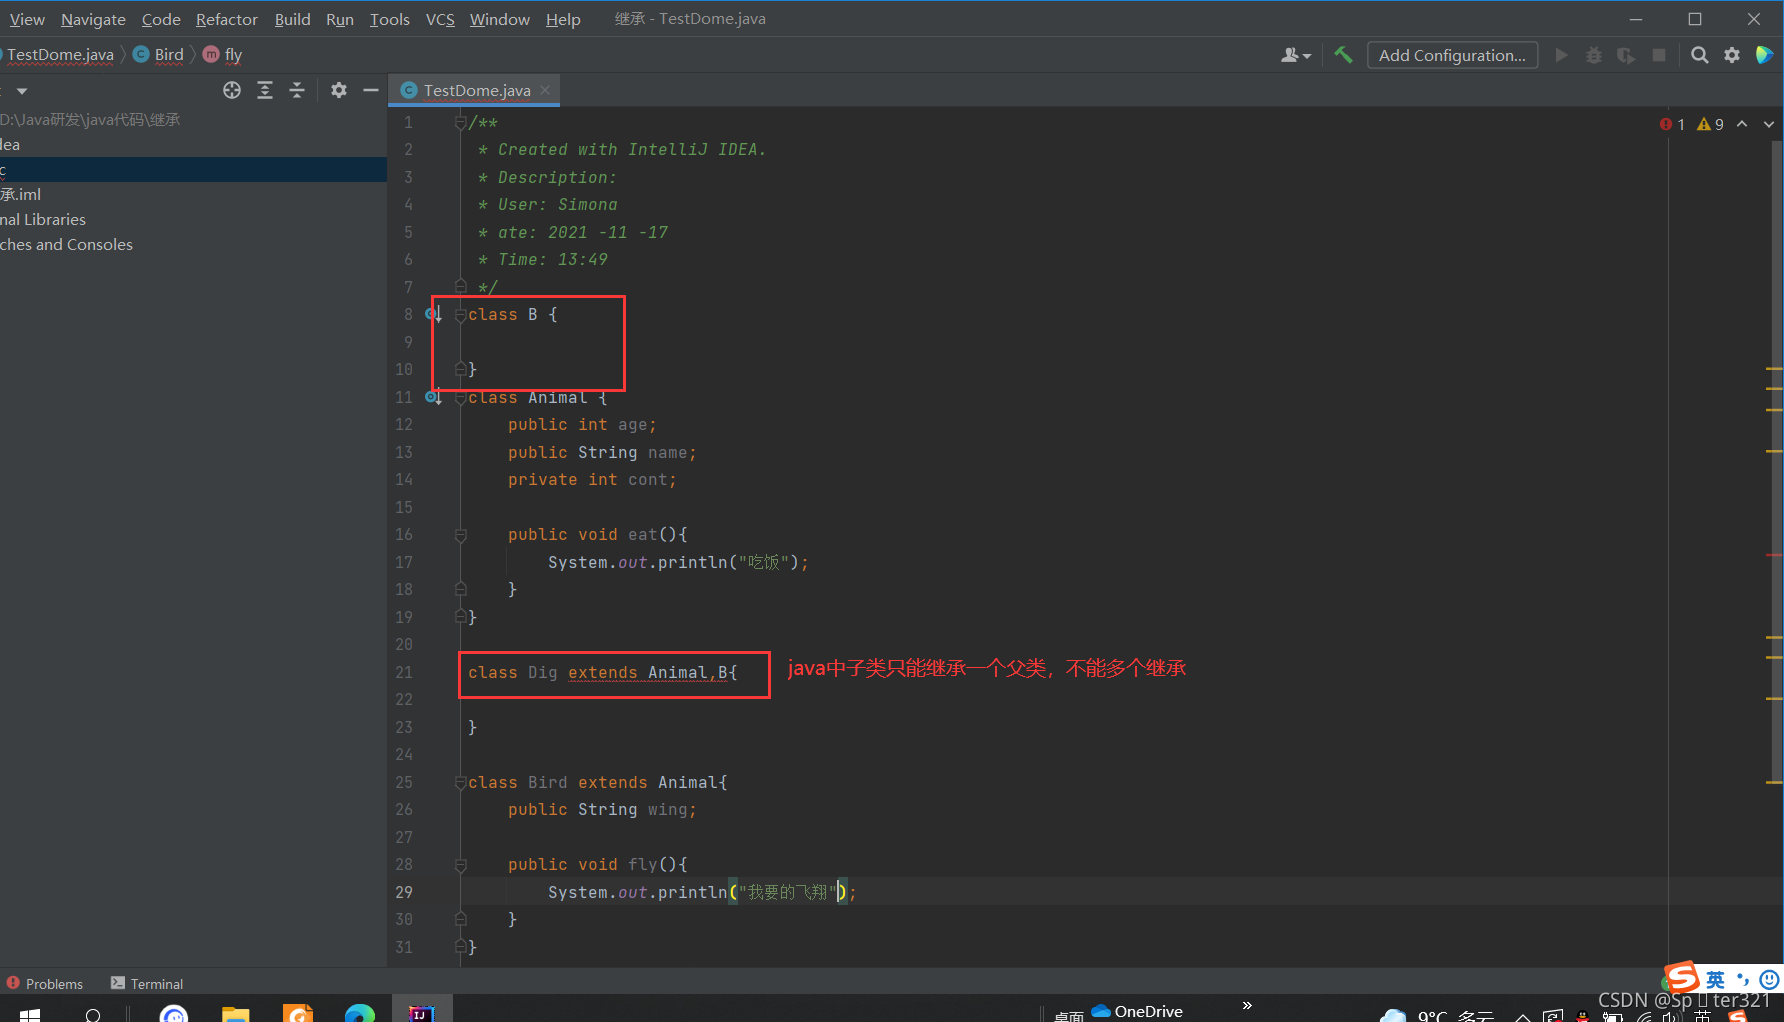Click the Add Configuration... button

[1452, 55]
